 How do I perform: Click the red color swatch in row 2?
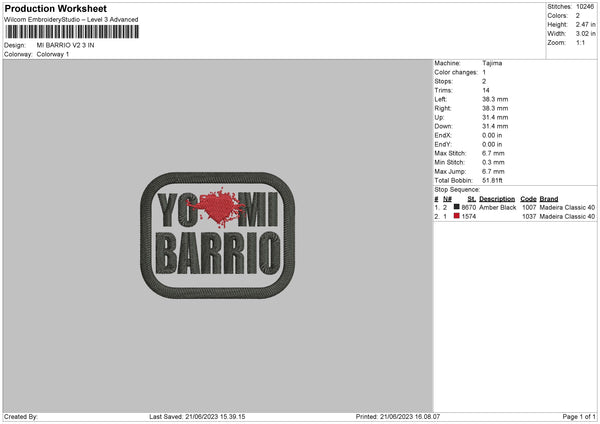[x=457, y=216]
